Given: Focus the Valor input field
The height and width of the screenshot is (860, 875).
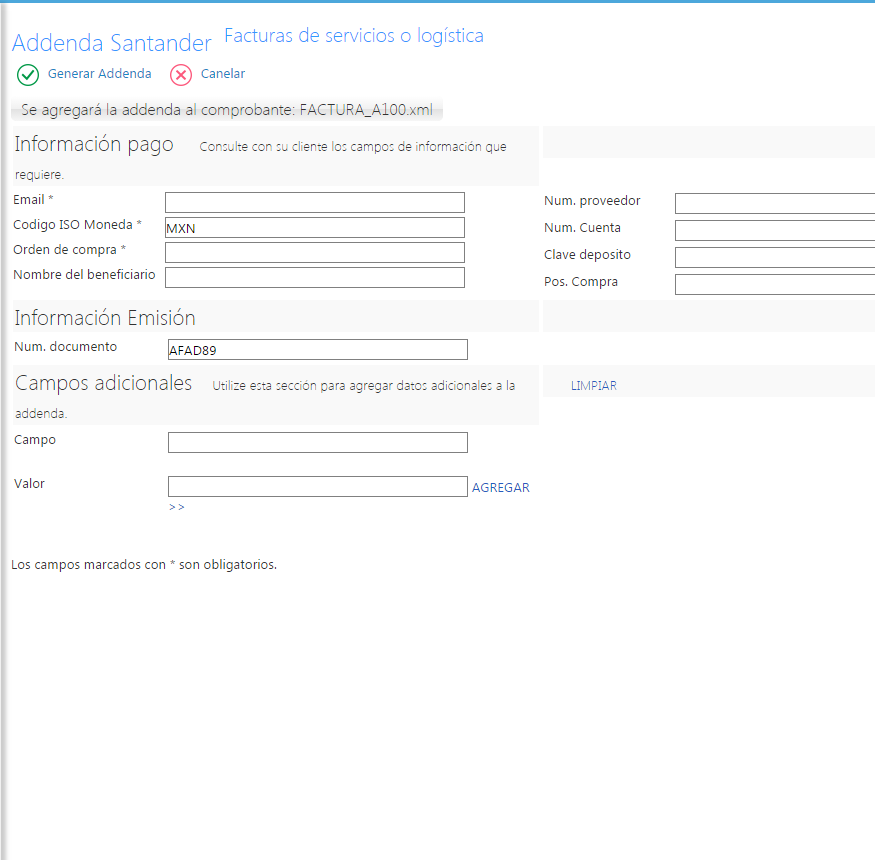Looking at the screenshot, I should (318, 487).
